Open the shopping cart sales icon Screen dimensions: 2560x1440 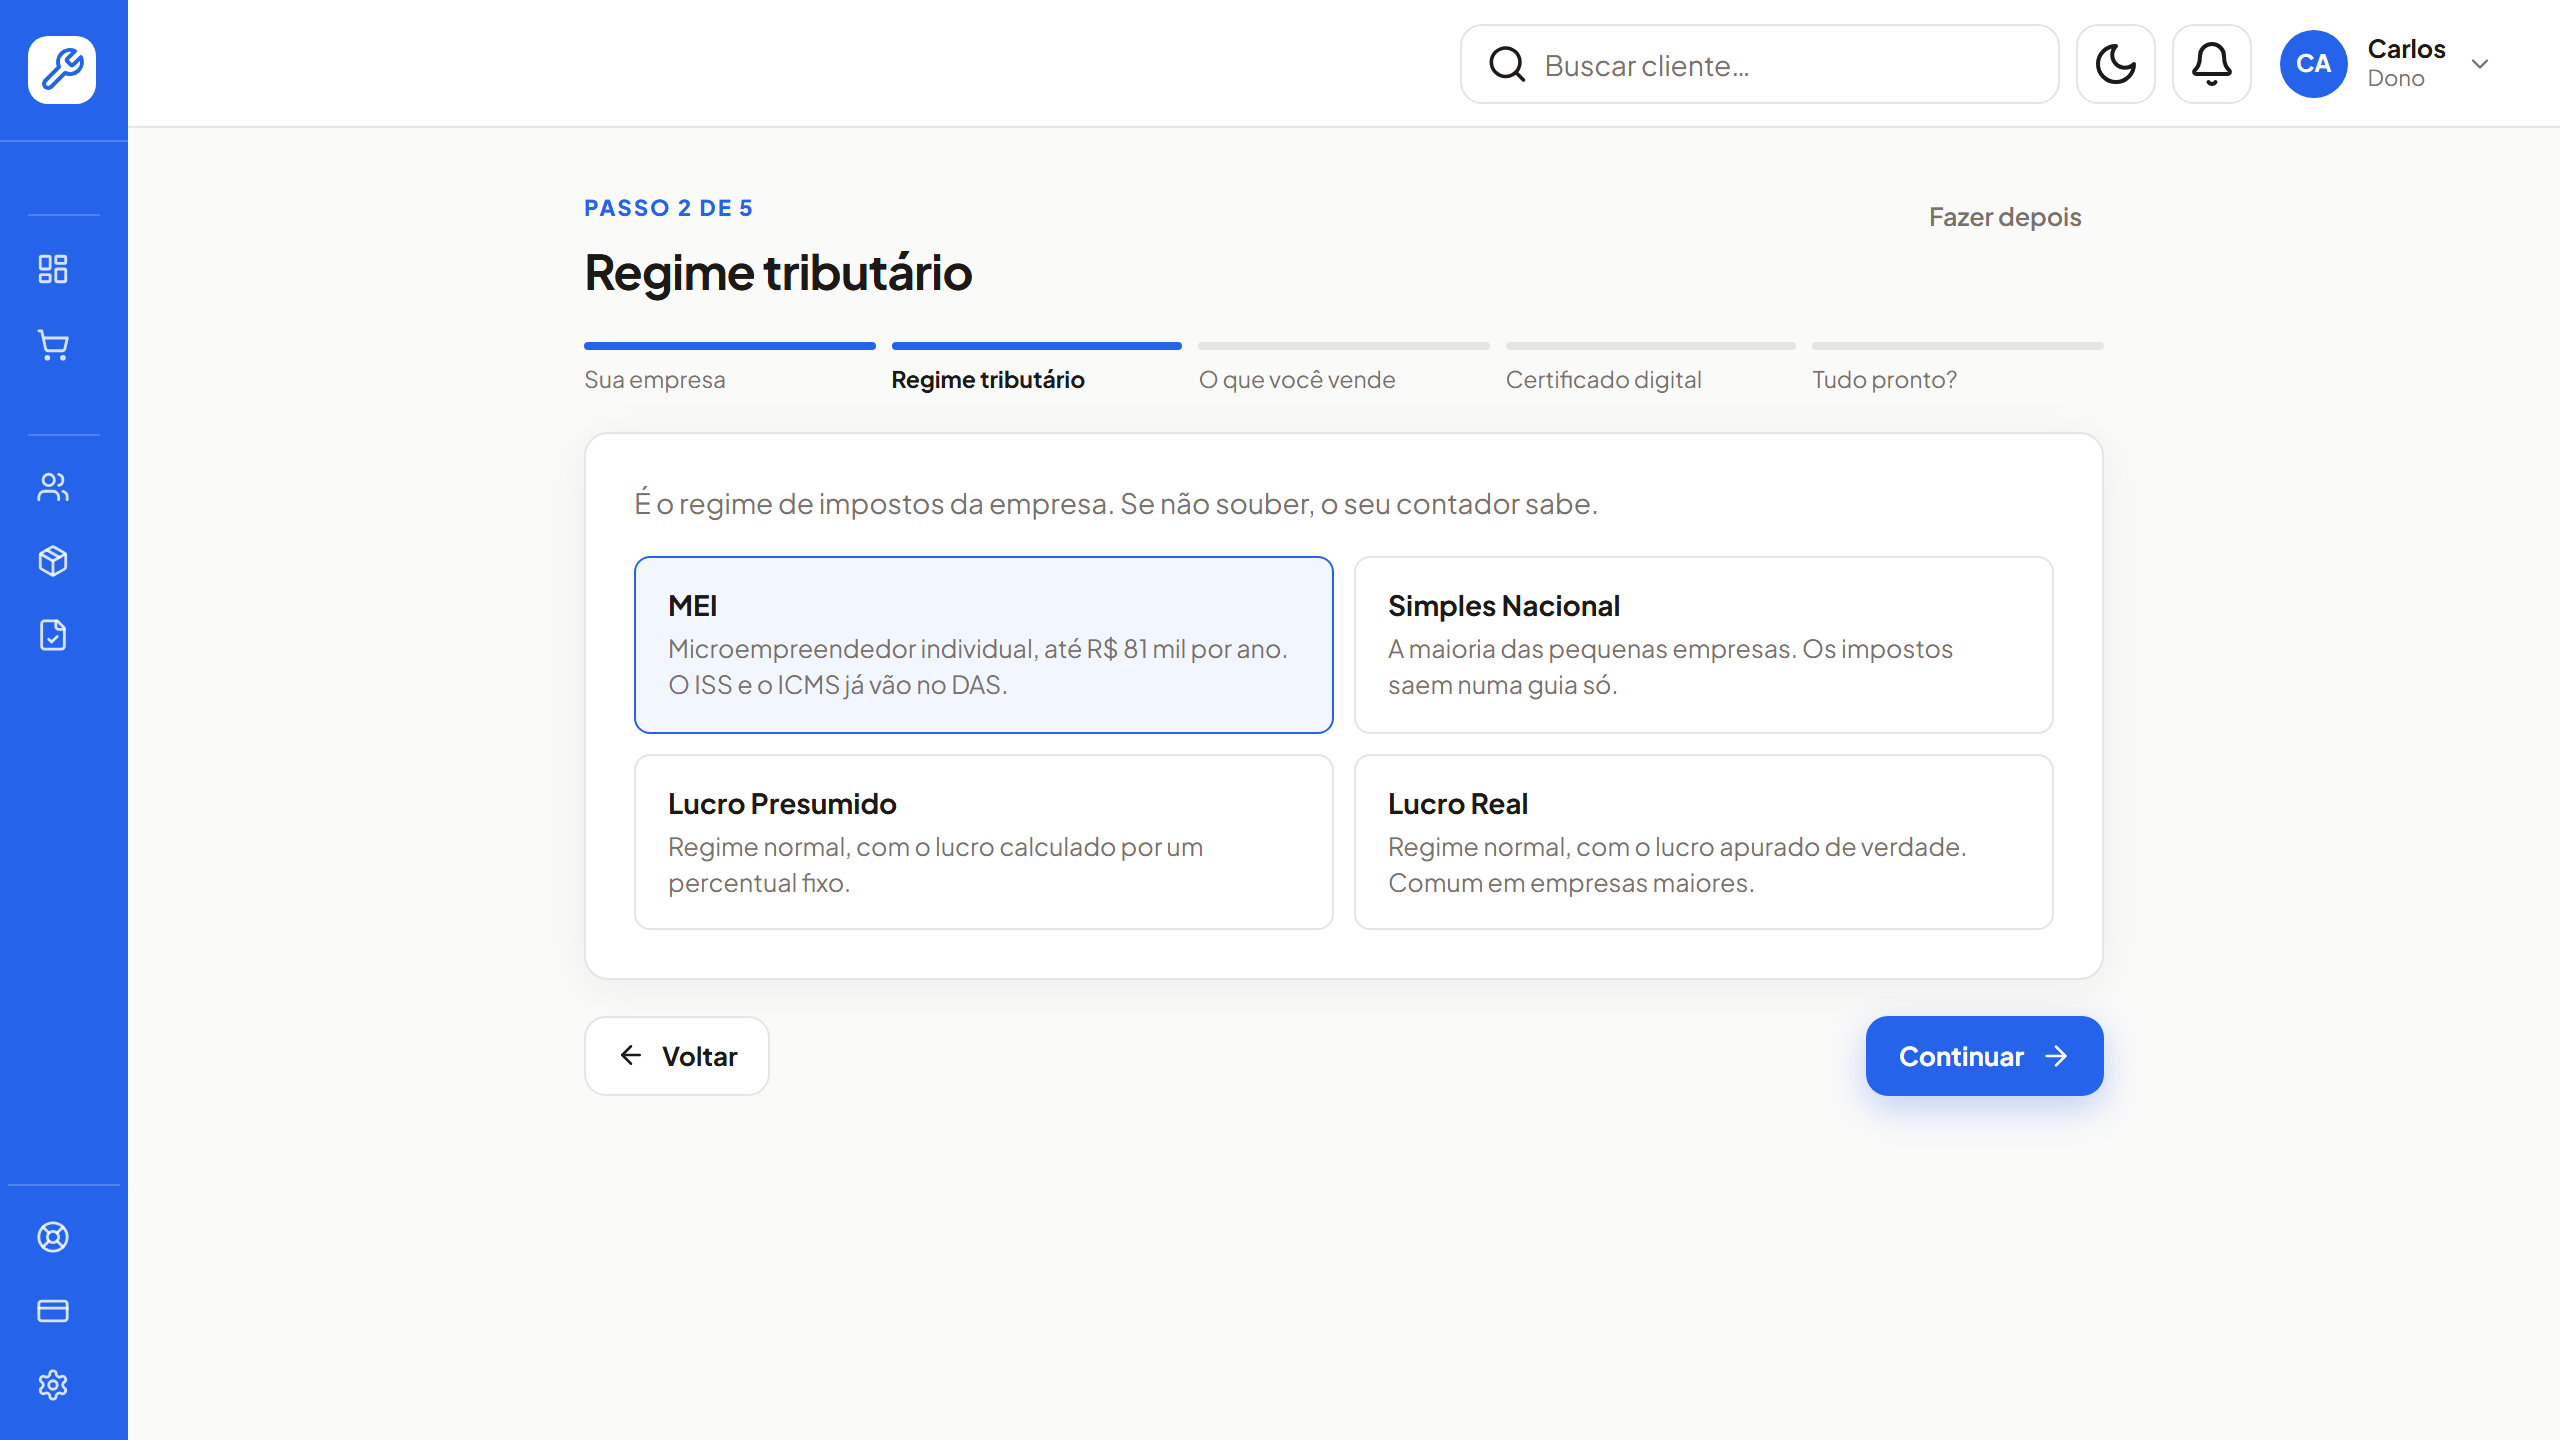coord(53,345)
